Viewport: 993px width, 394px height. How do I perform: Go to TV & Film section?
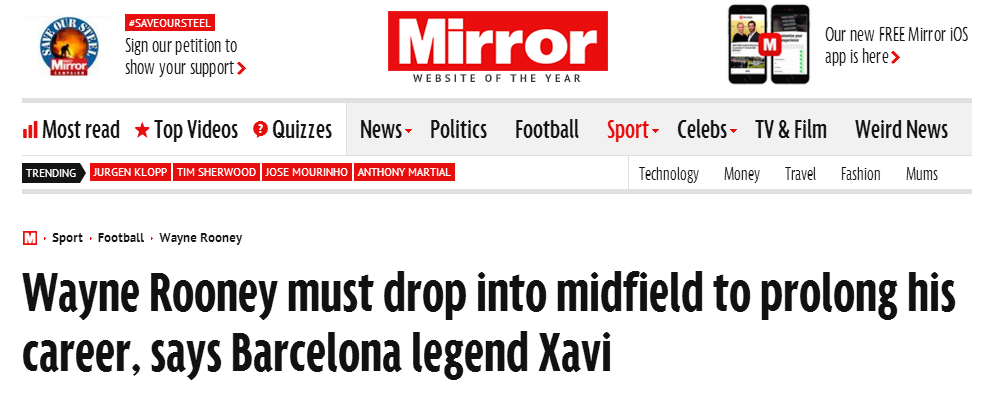(791, 130)
